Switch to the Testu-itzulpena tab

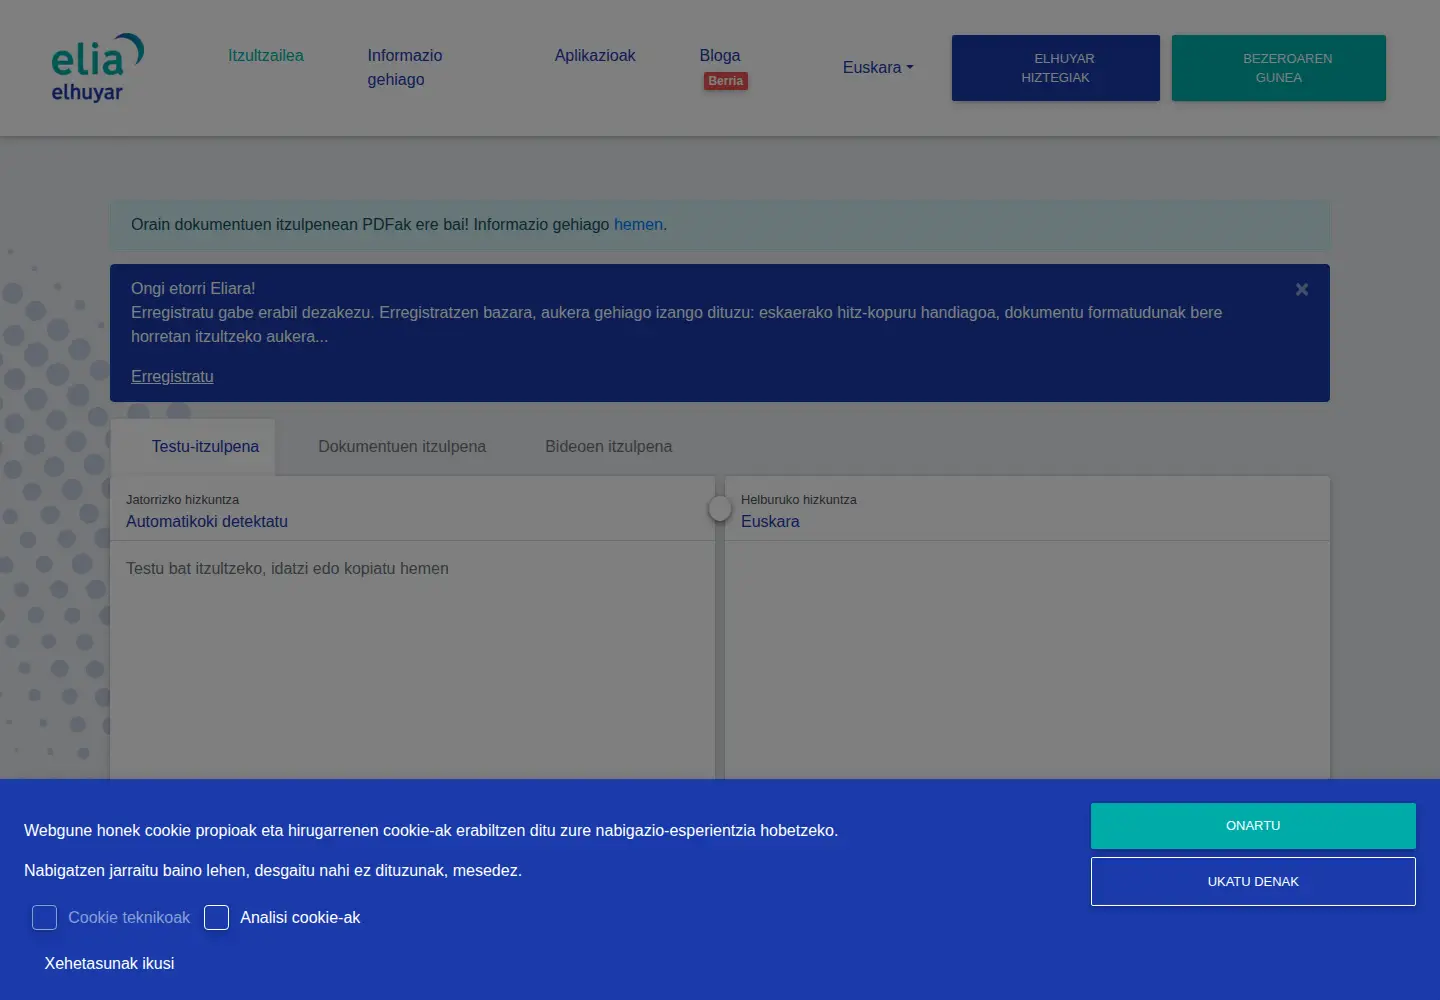click(x=193, y=446)
